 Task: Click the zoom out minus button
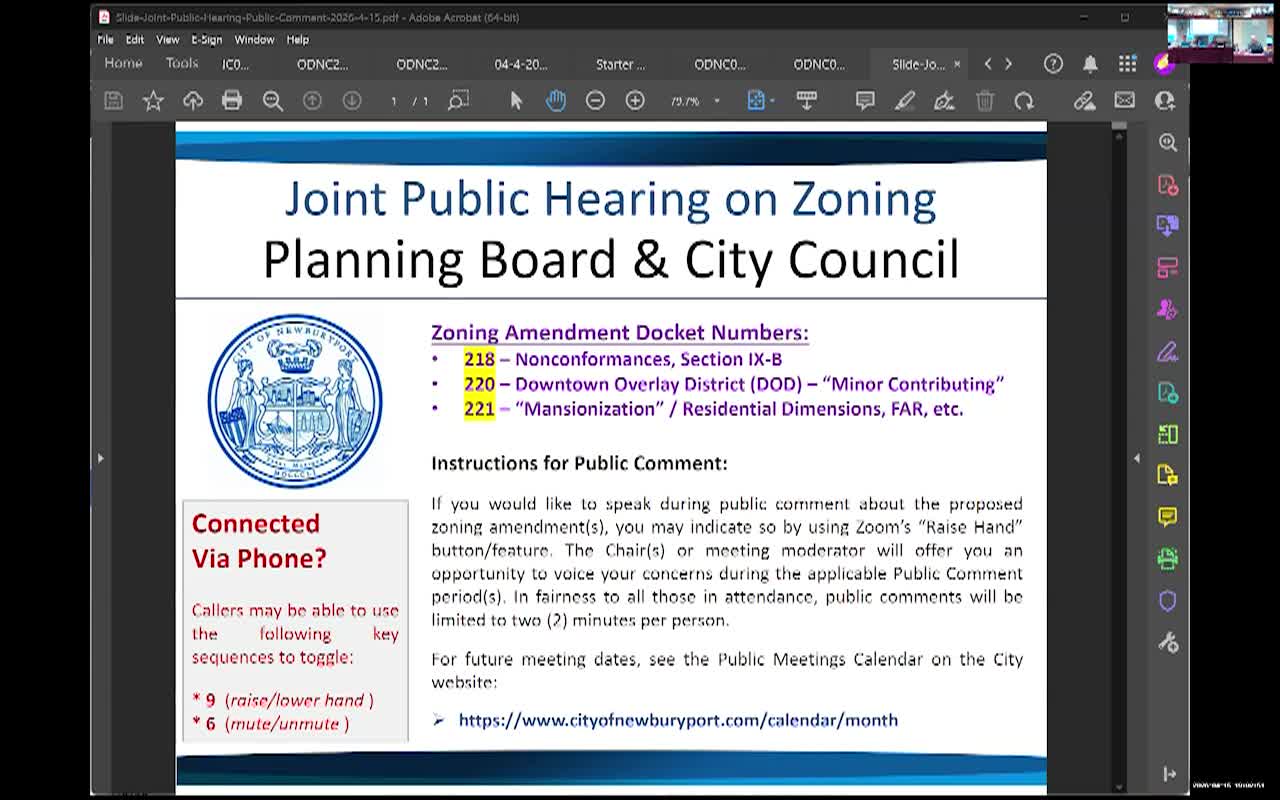(x=596, y=100)
